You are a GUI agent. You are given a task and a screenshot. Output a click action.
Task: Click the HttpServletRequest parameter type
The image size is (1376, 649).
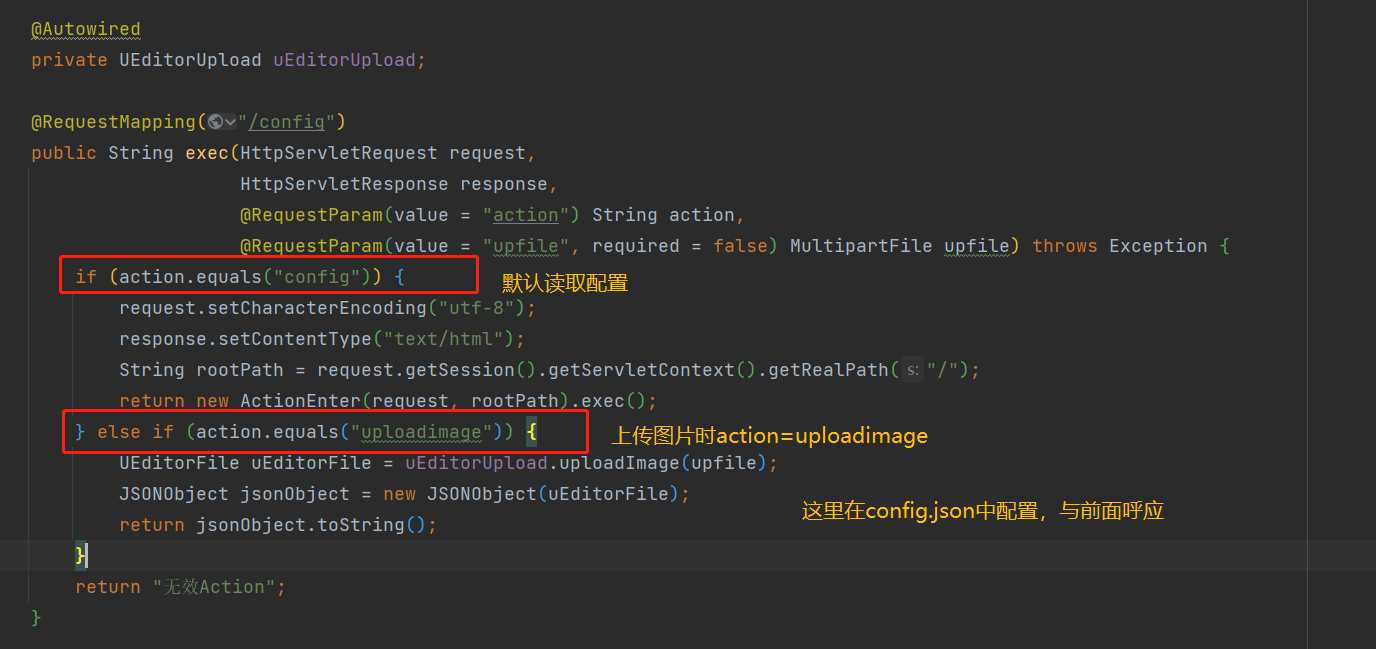pyautogui.click(x=339, y=153)
